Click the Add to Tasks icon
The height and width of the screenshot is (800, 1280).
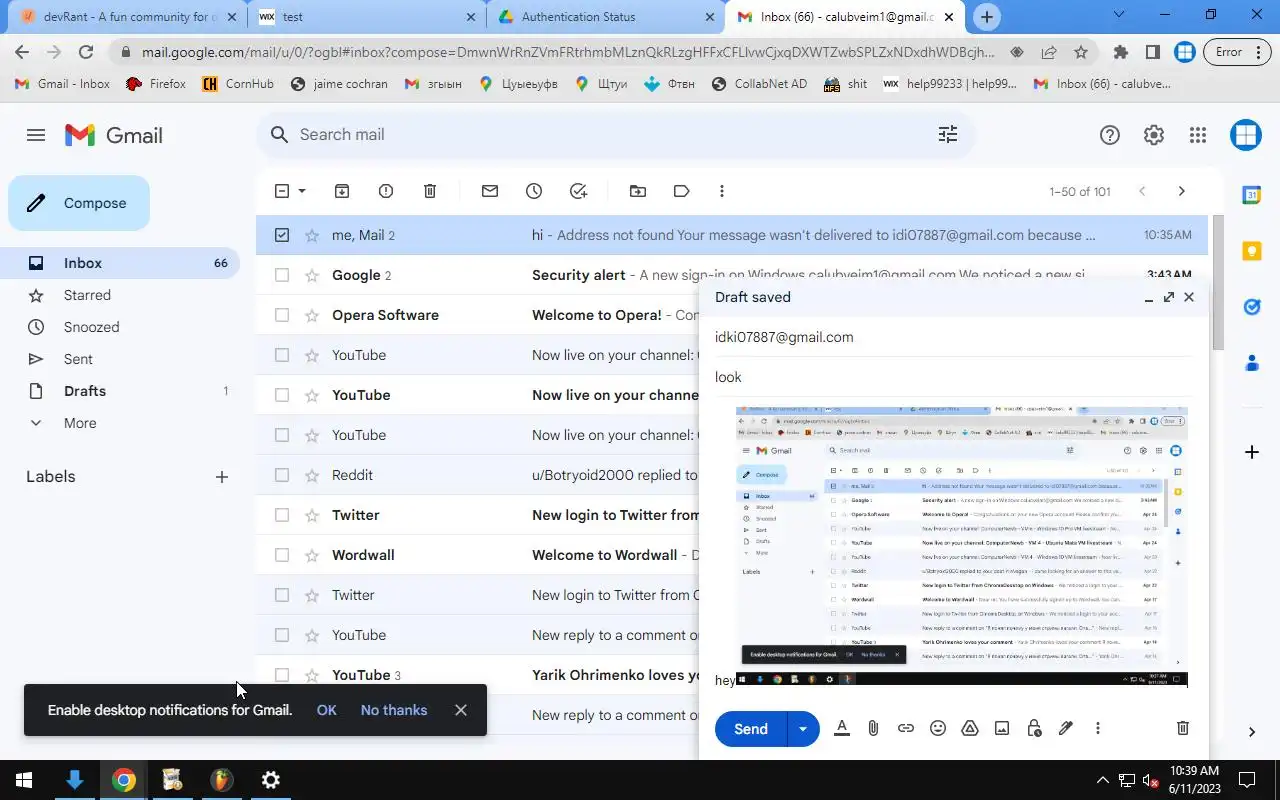click(578, 191)
